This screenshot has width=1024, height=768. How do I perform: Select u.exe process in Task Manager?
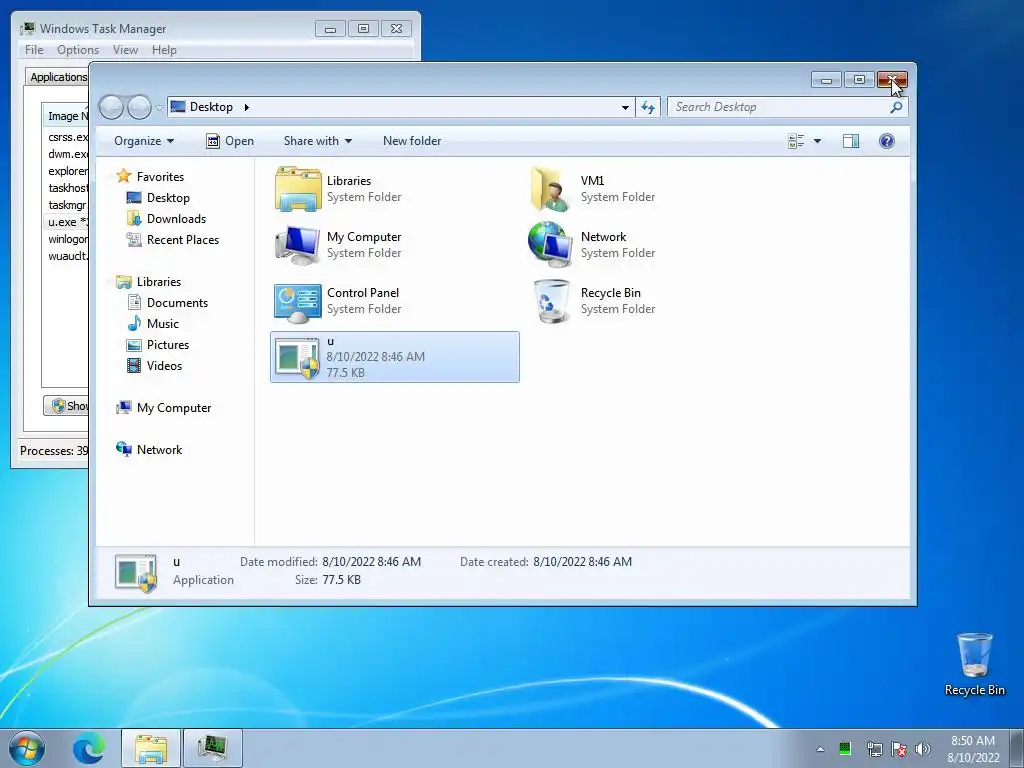coord(65,222)
